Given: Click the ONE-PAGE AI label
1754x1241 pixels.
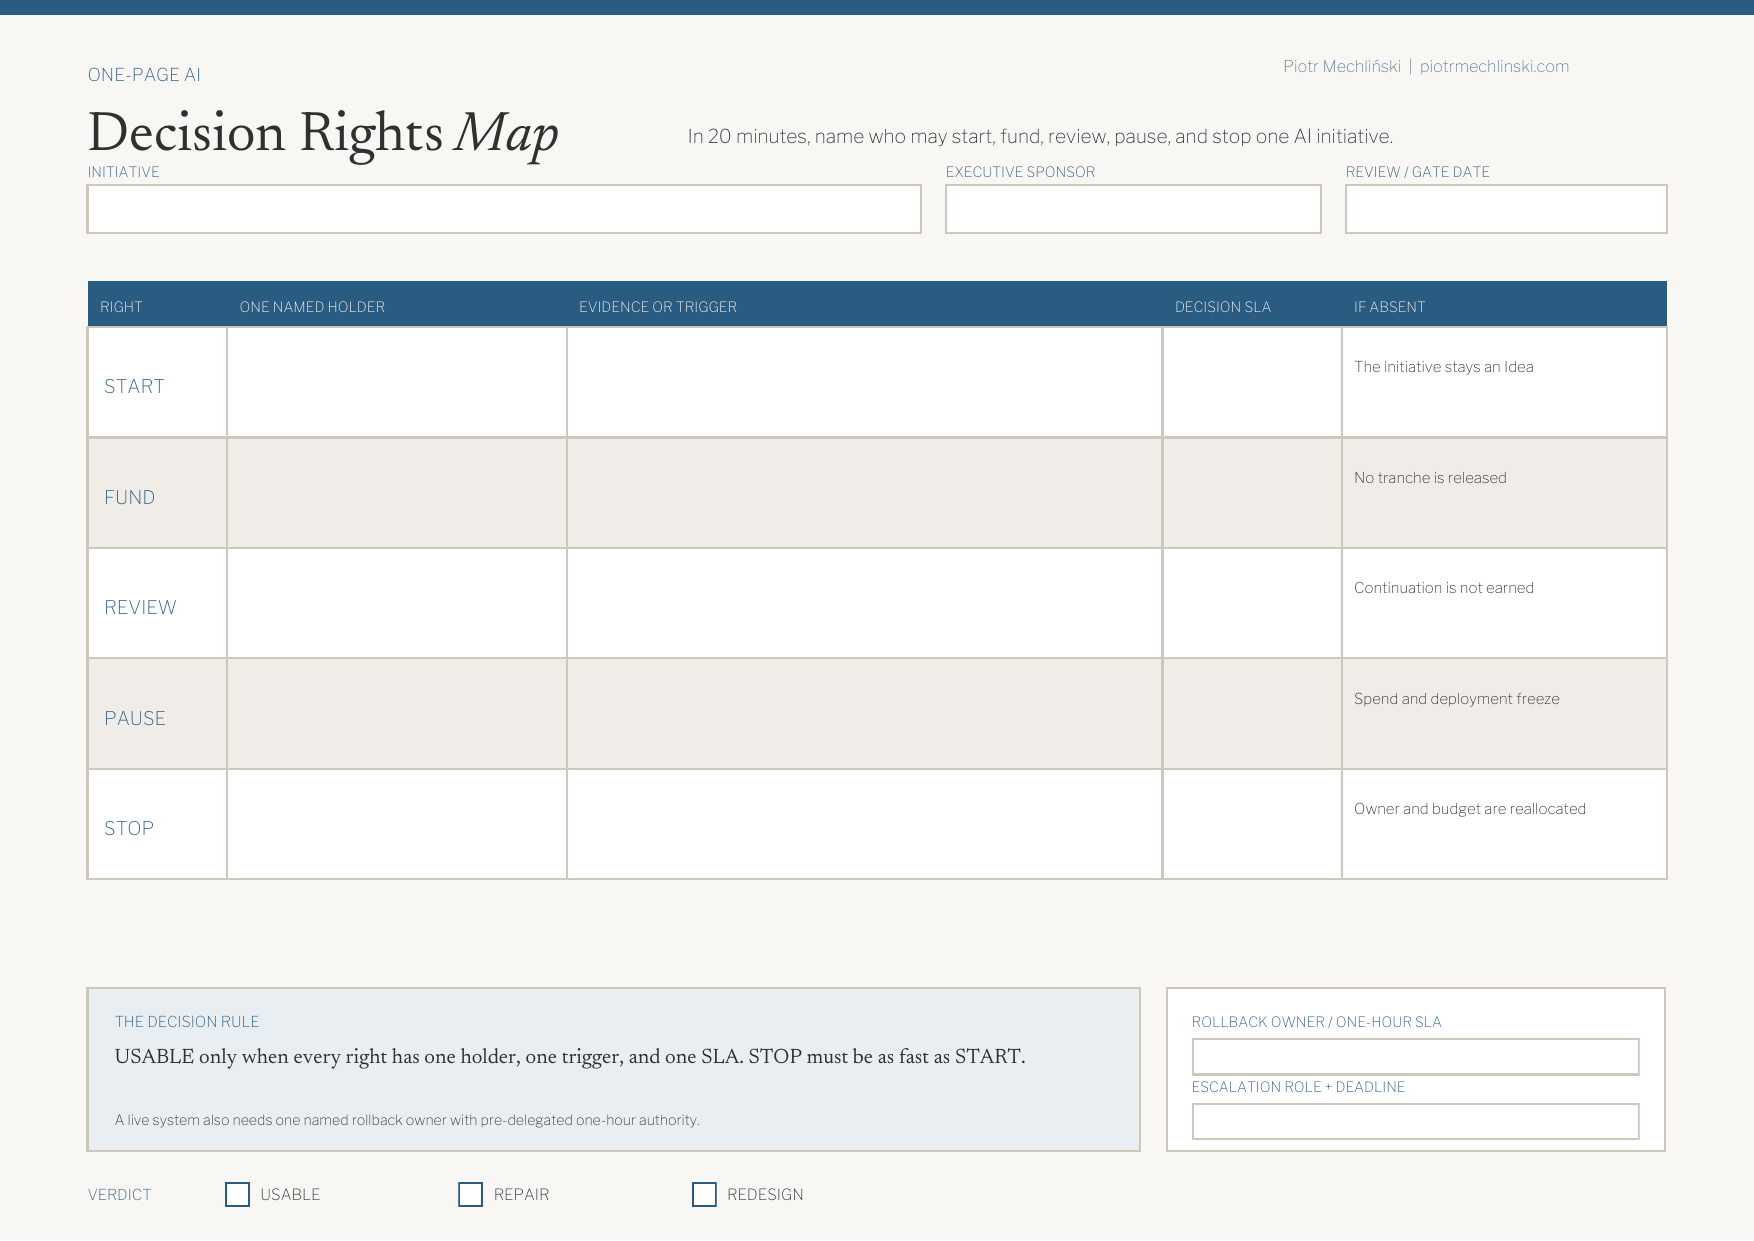Looking at the screenshot, I should (x=144, y=75).
